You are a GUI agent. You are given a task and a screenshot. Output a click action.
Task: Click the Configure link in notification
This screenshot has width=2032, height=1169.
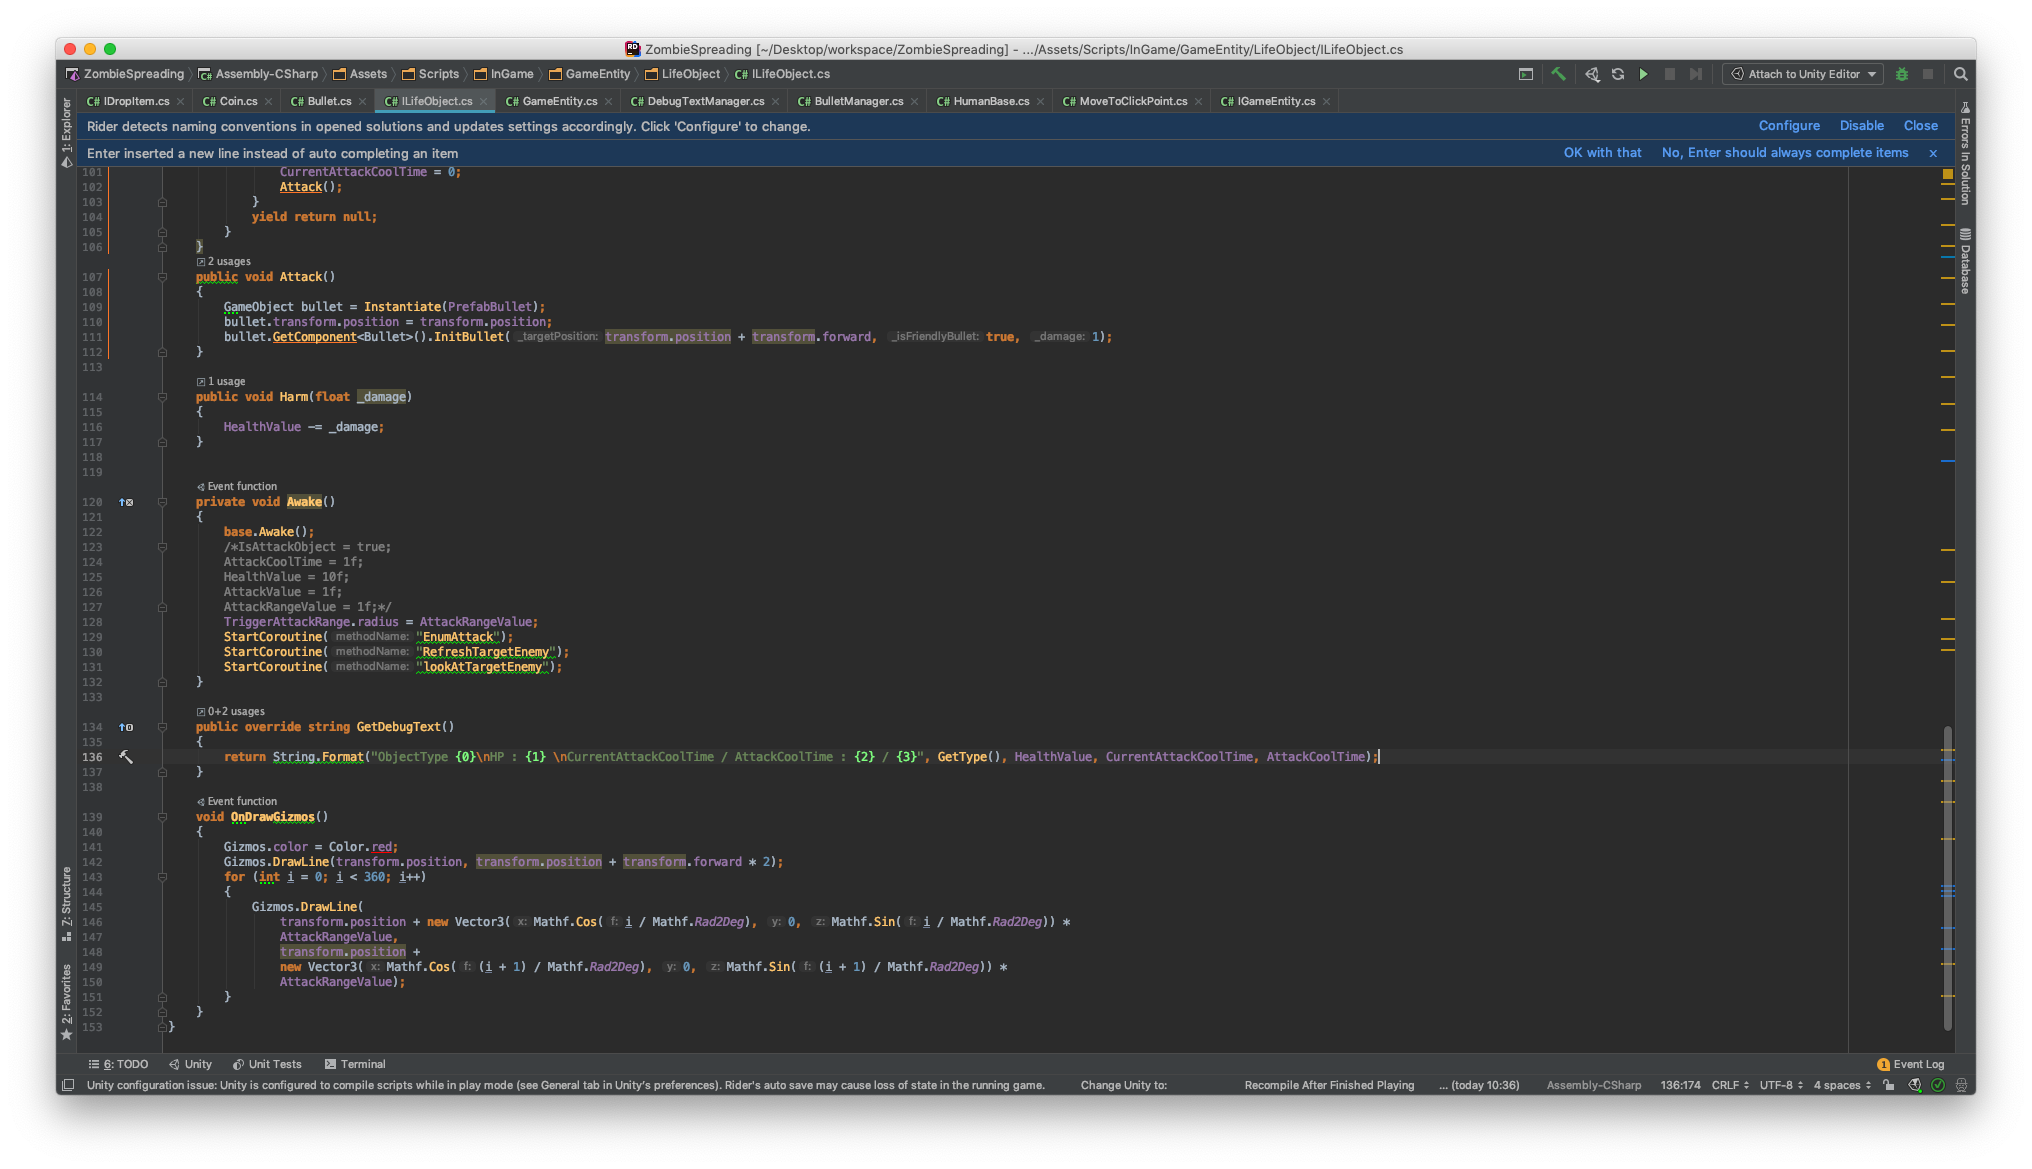pos(1789,126)
